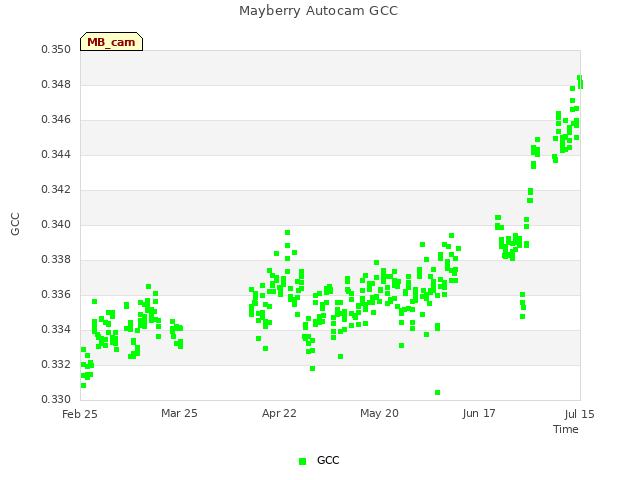Click the 0.338 y-axis value
The image size is (640, 480).
point(56,260)
